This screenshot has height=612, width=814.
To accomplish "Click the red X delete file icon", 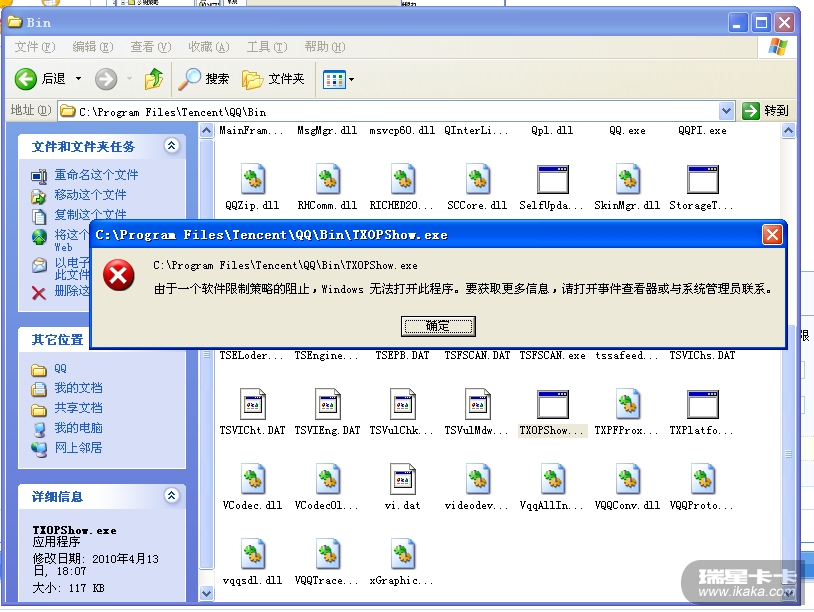I will (x=38, y=293).
